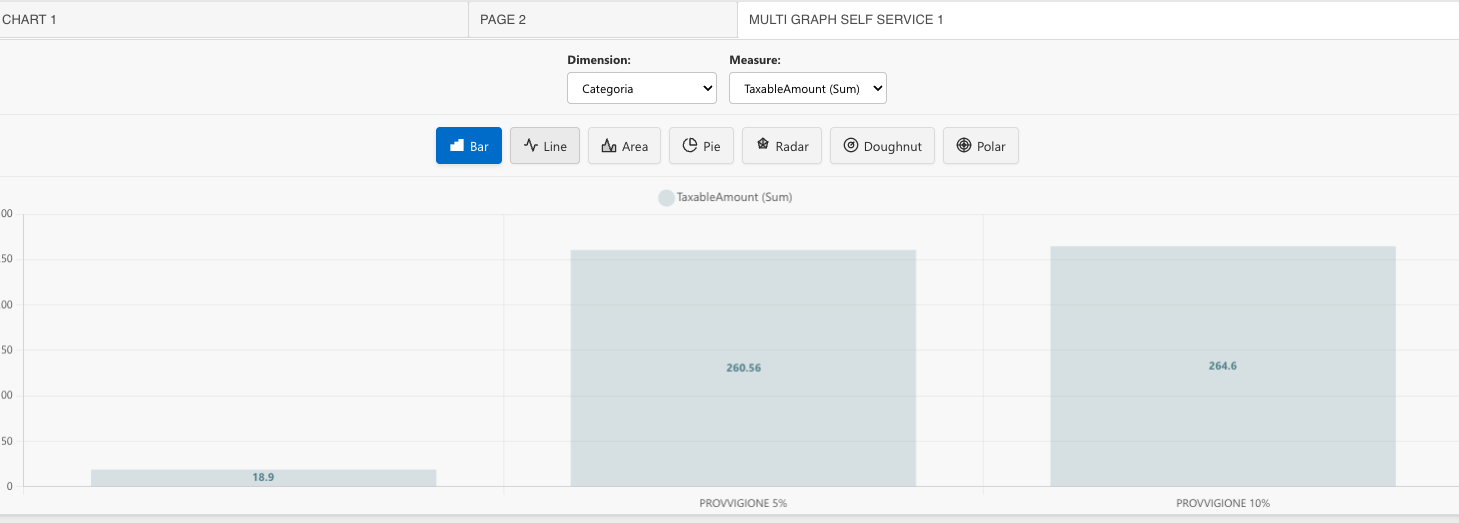
Task: Switch chart type to Radar
Action: (x=782, y=146)
